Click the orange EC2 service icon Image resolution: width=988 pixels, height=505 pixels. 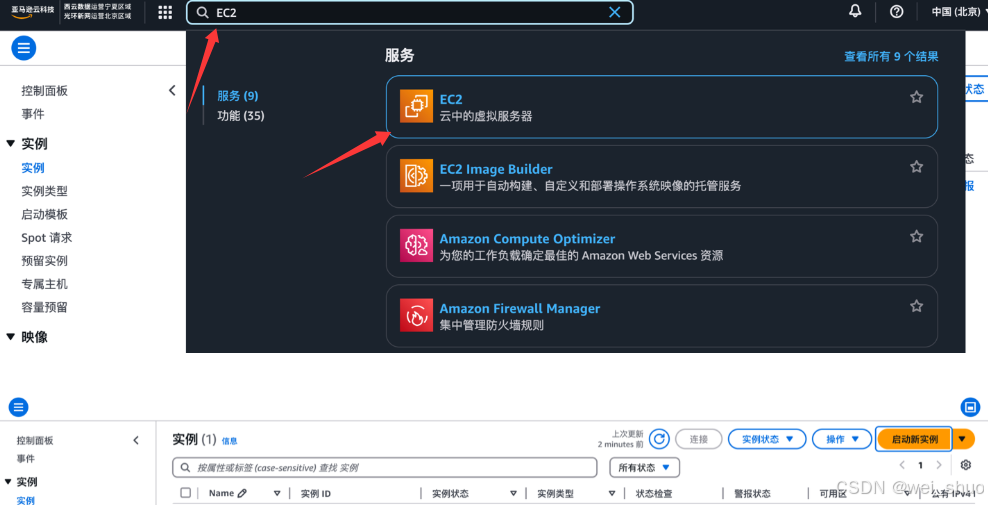coord(416,106)
